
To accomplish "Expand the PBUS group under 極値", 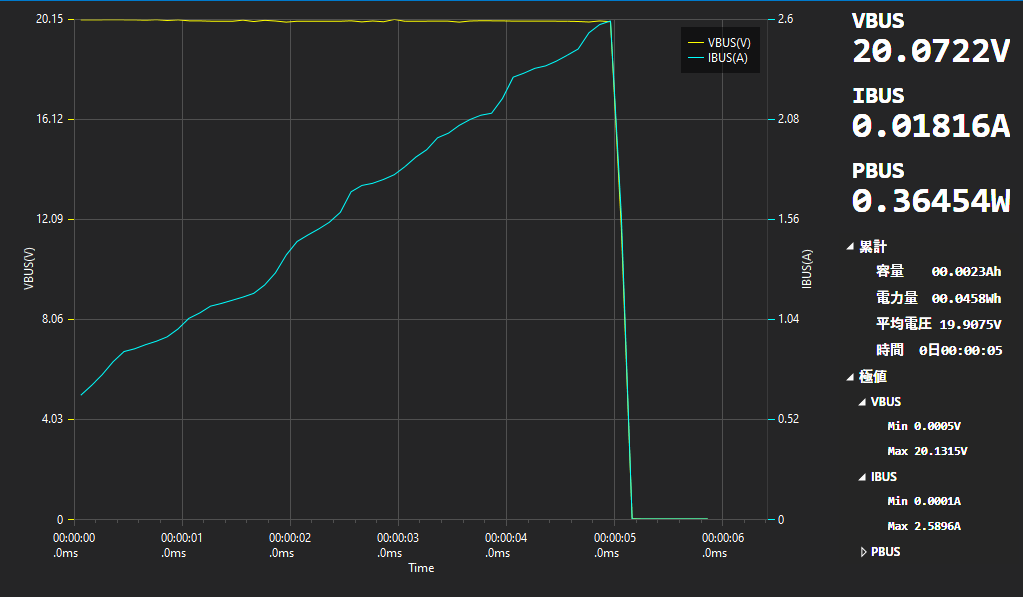I will pos(862,552).
